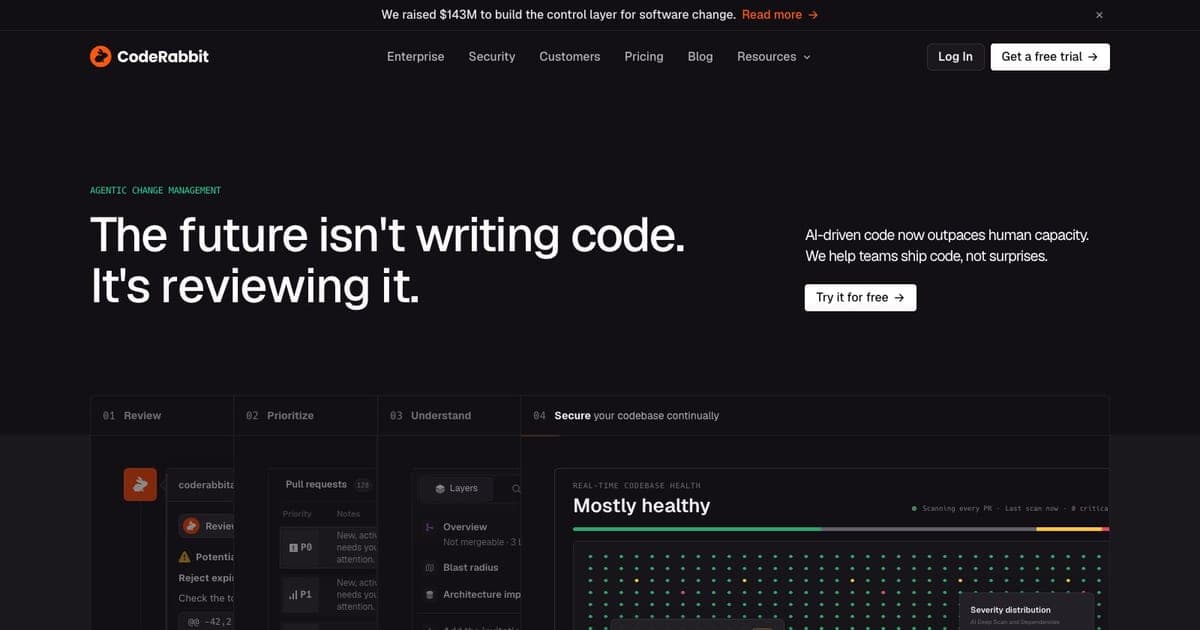
Task: Click the '@@ -42,2' diff line
Action: (x=209, y=621)
